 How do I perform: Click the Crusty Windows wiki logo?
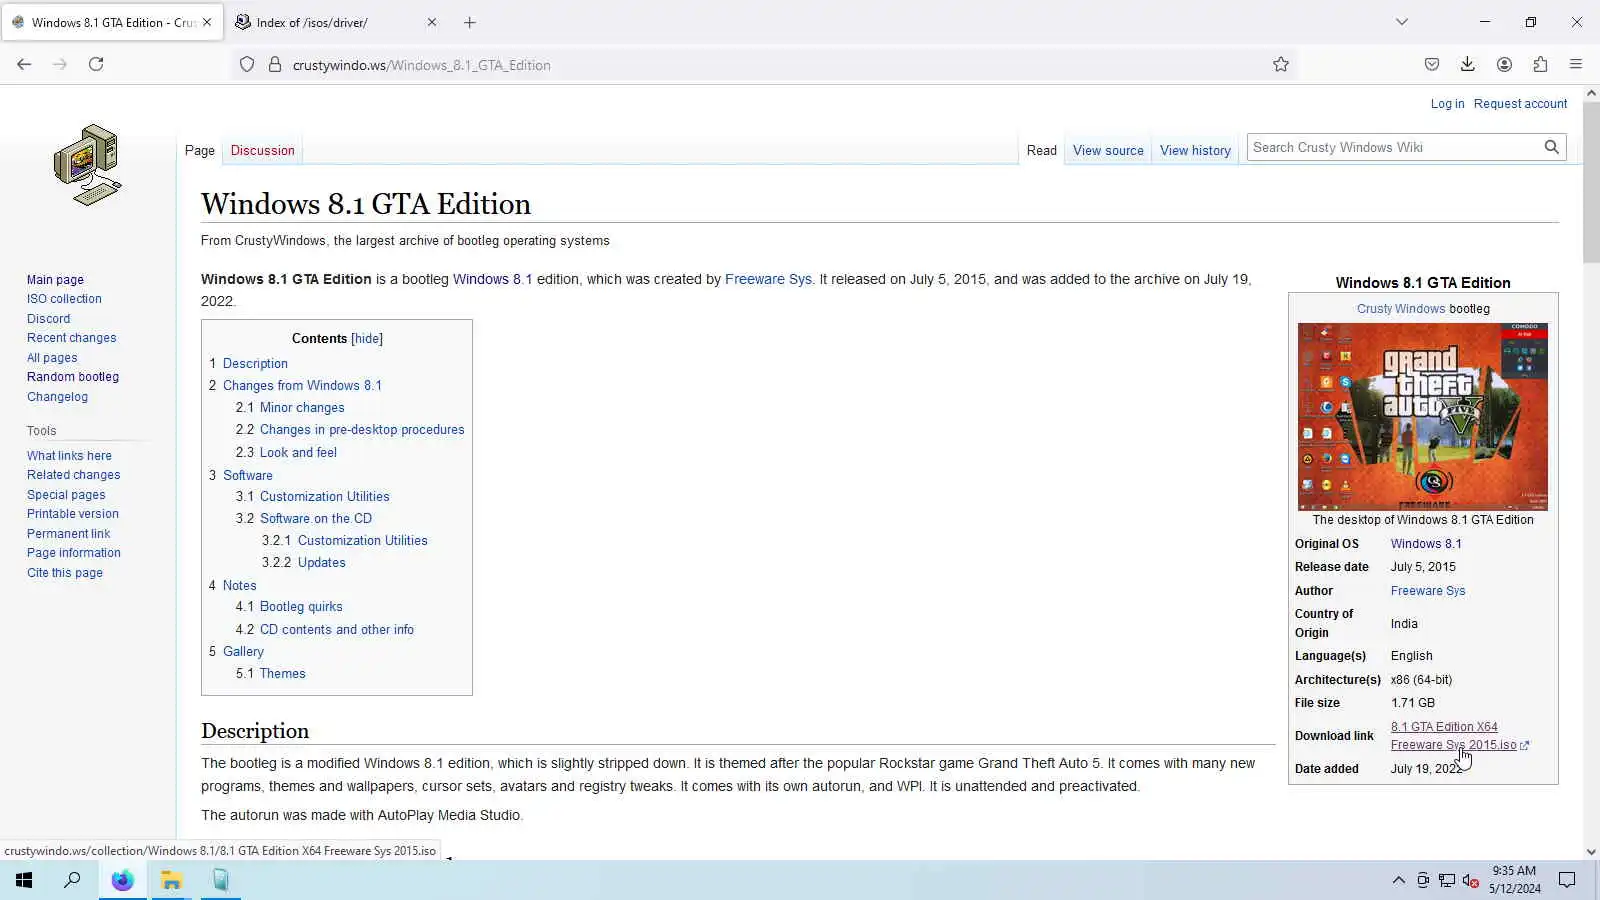[88, 165]
